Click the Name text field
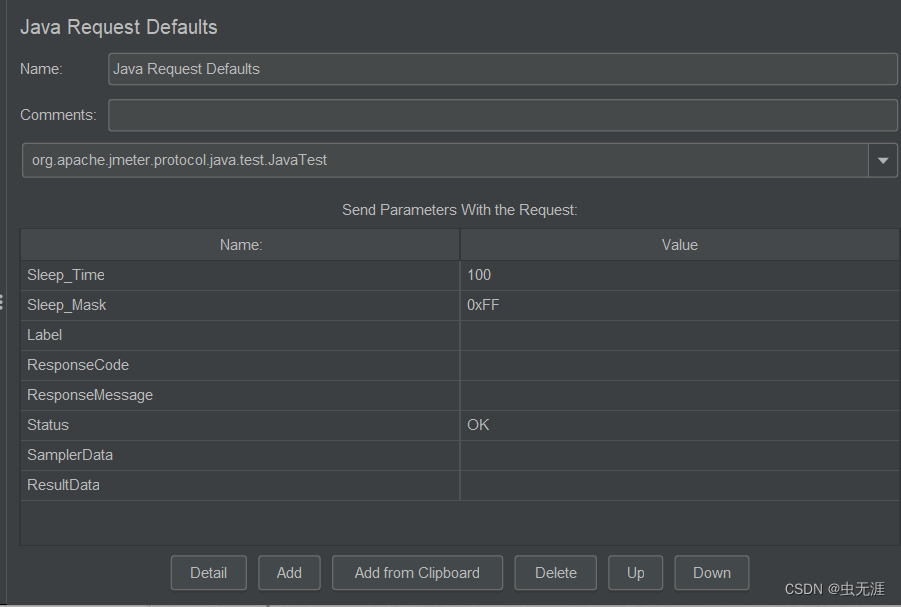 502,69
